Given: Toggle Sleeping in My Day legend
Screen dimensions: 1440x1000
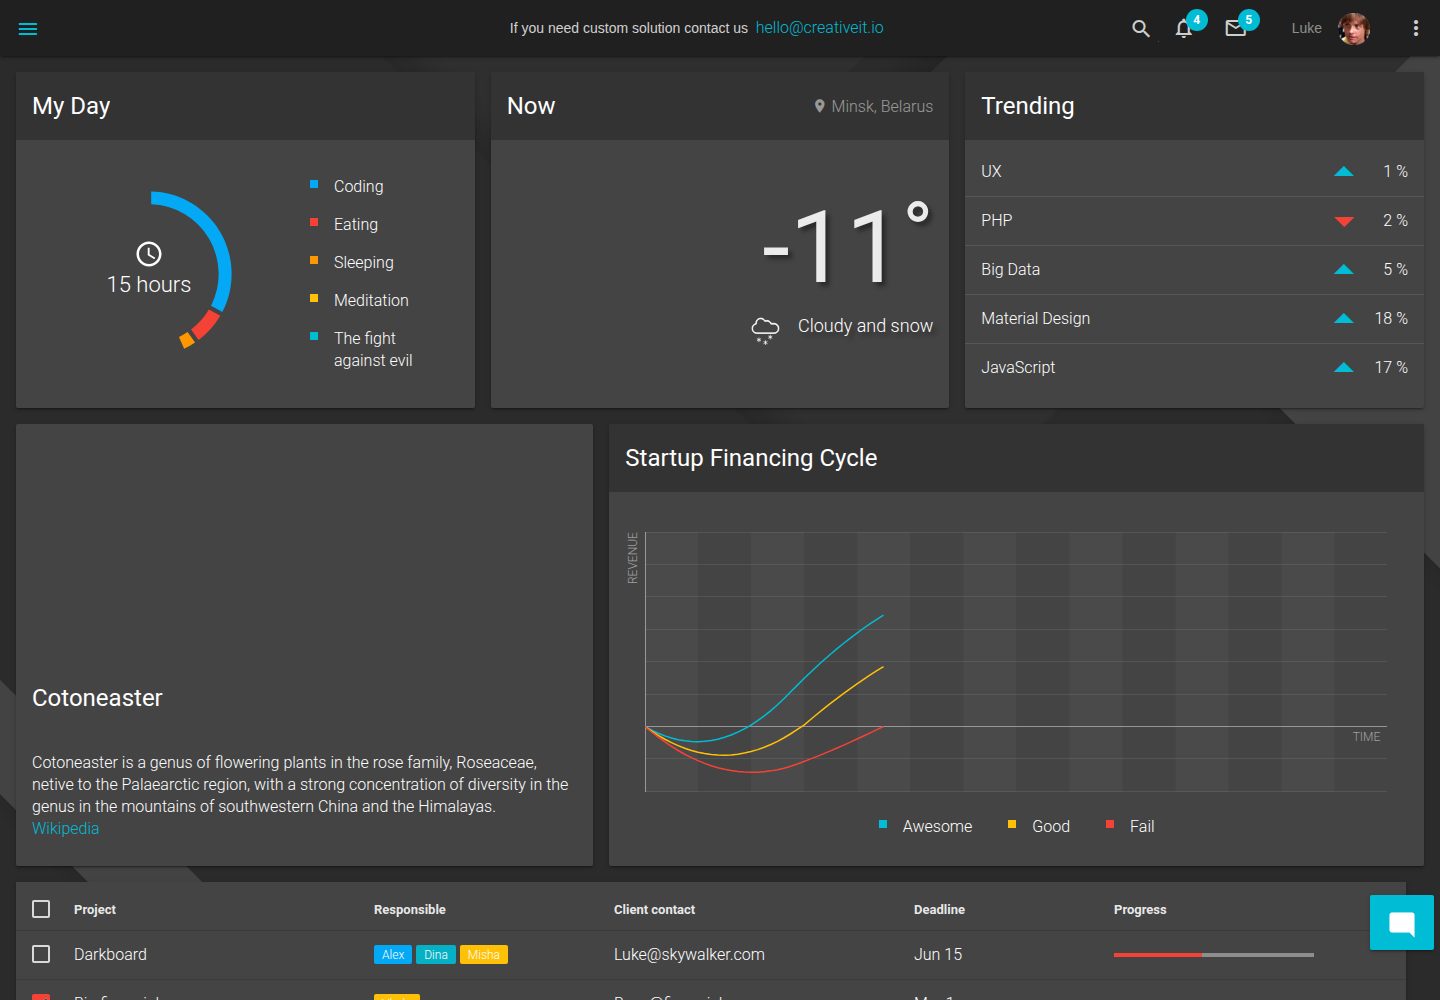Looking at the screenshot, I should coord(352,262).
